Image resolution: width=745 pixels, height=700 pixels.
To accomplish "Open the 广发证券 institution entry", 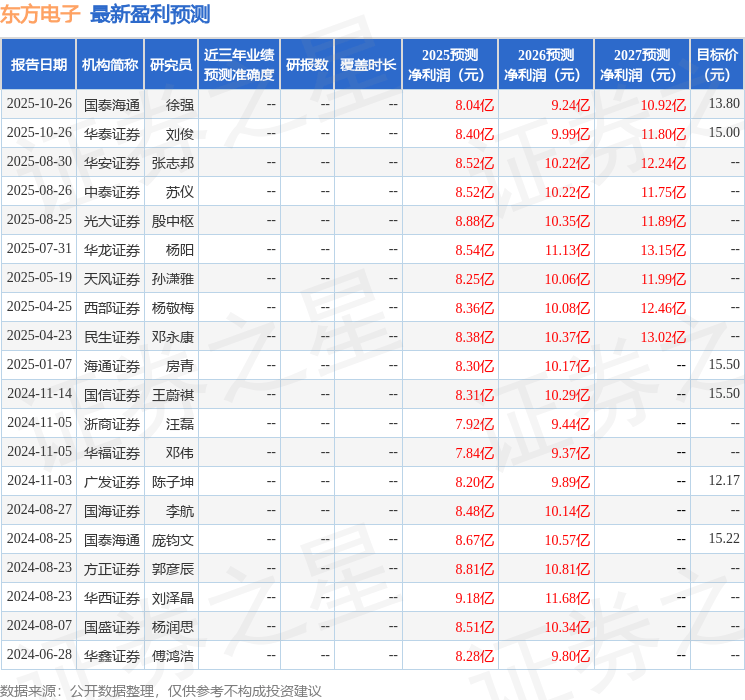I will point(112,482).
